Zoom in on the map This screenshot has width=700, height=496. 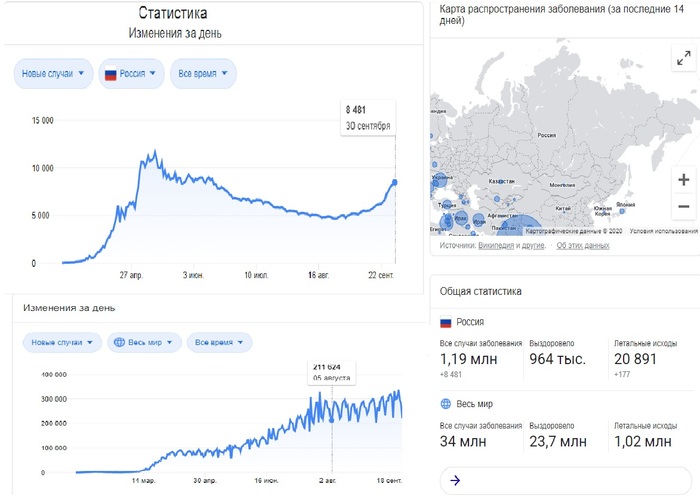tap(683, 180)
